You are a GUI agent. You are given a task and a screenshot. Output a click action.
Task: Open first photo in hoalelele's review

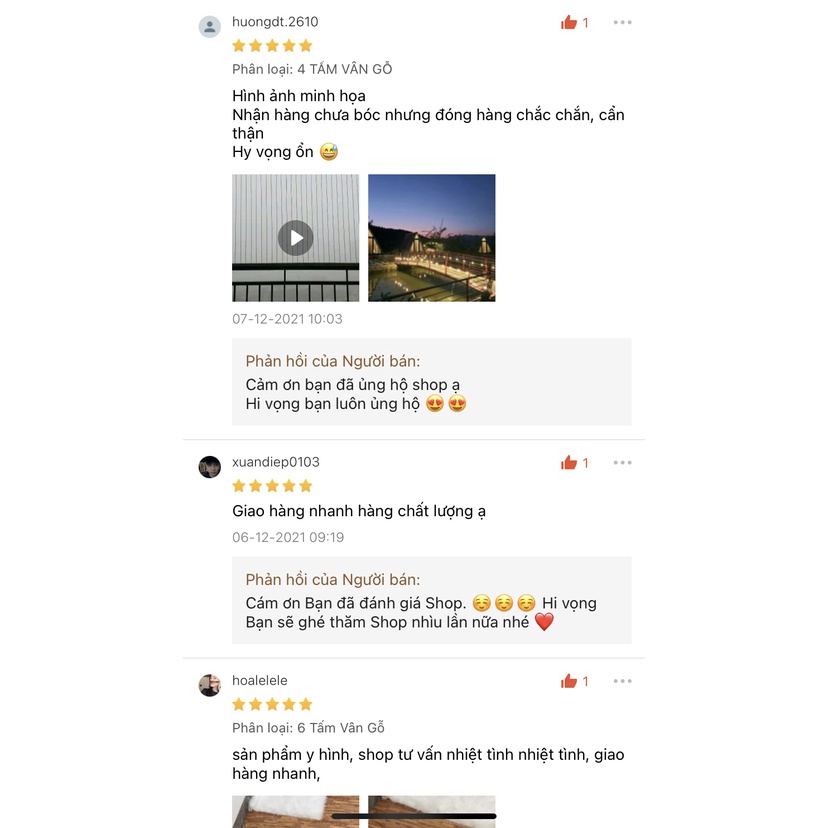pyautogui.click(x=295, y=811)
